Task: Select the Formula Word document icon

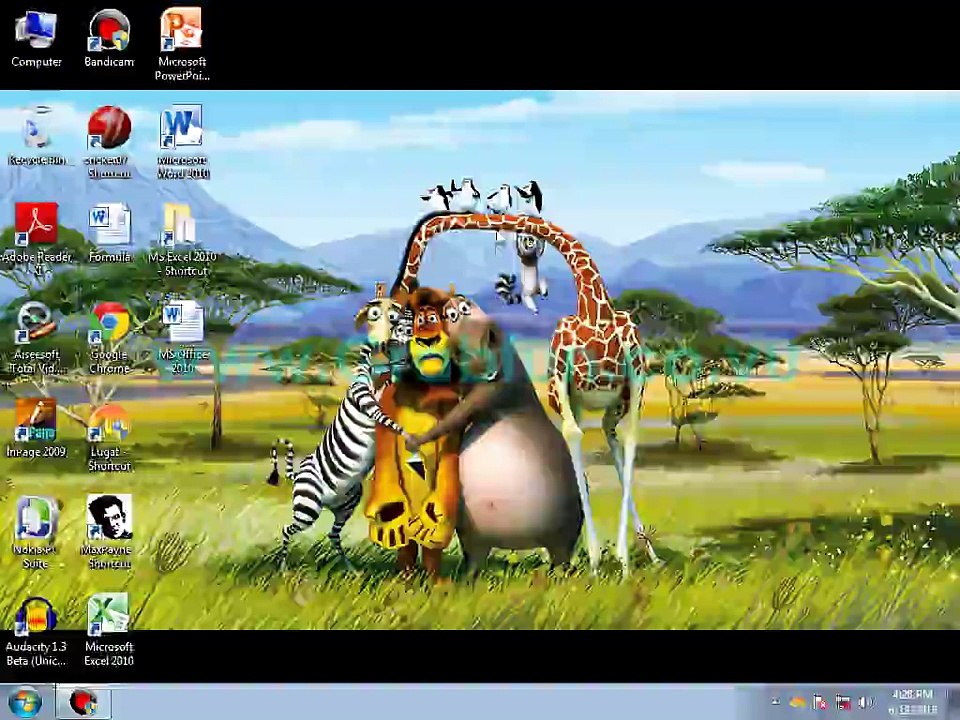Action: click(x=110, y=233)
